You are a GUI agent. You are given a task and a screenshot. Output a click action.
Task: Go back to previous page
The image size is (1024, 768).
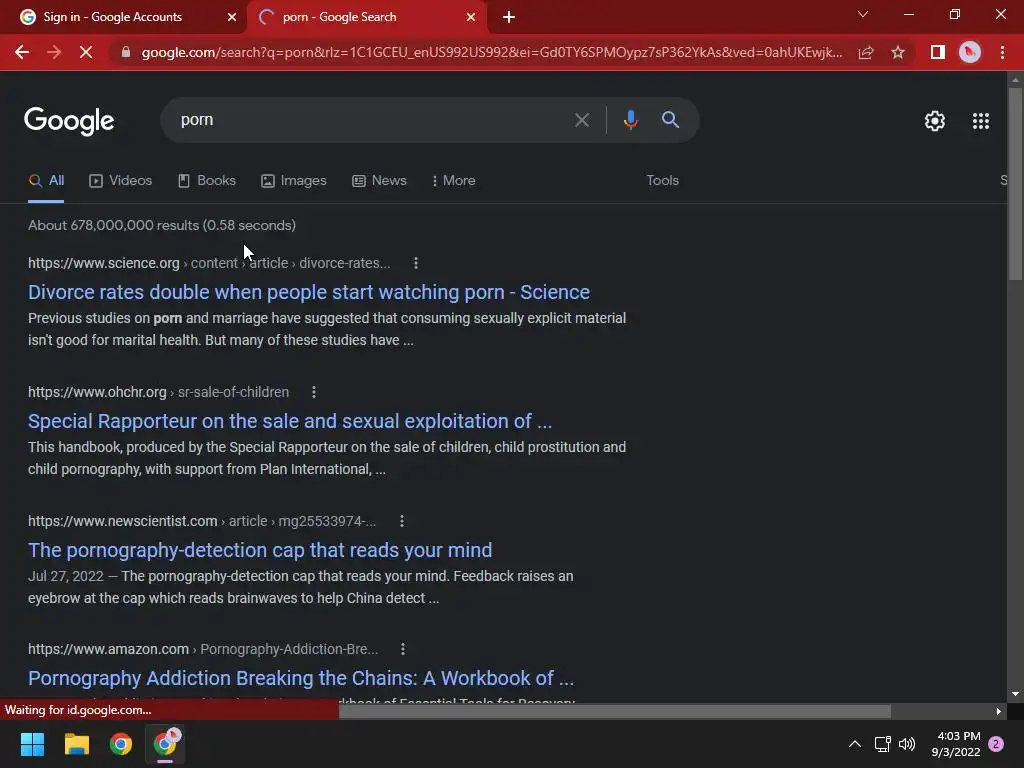click(22, 52)
